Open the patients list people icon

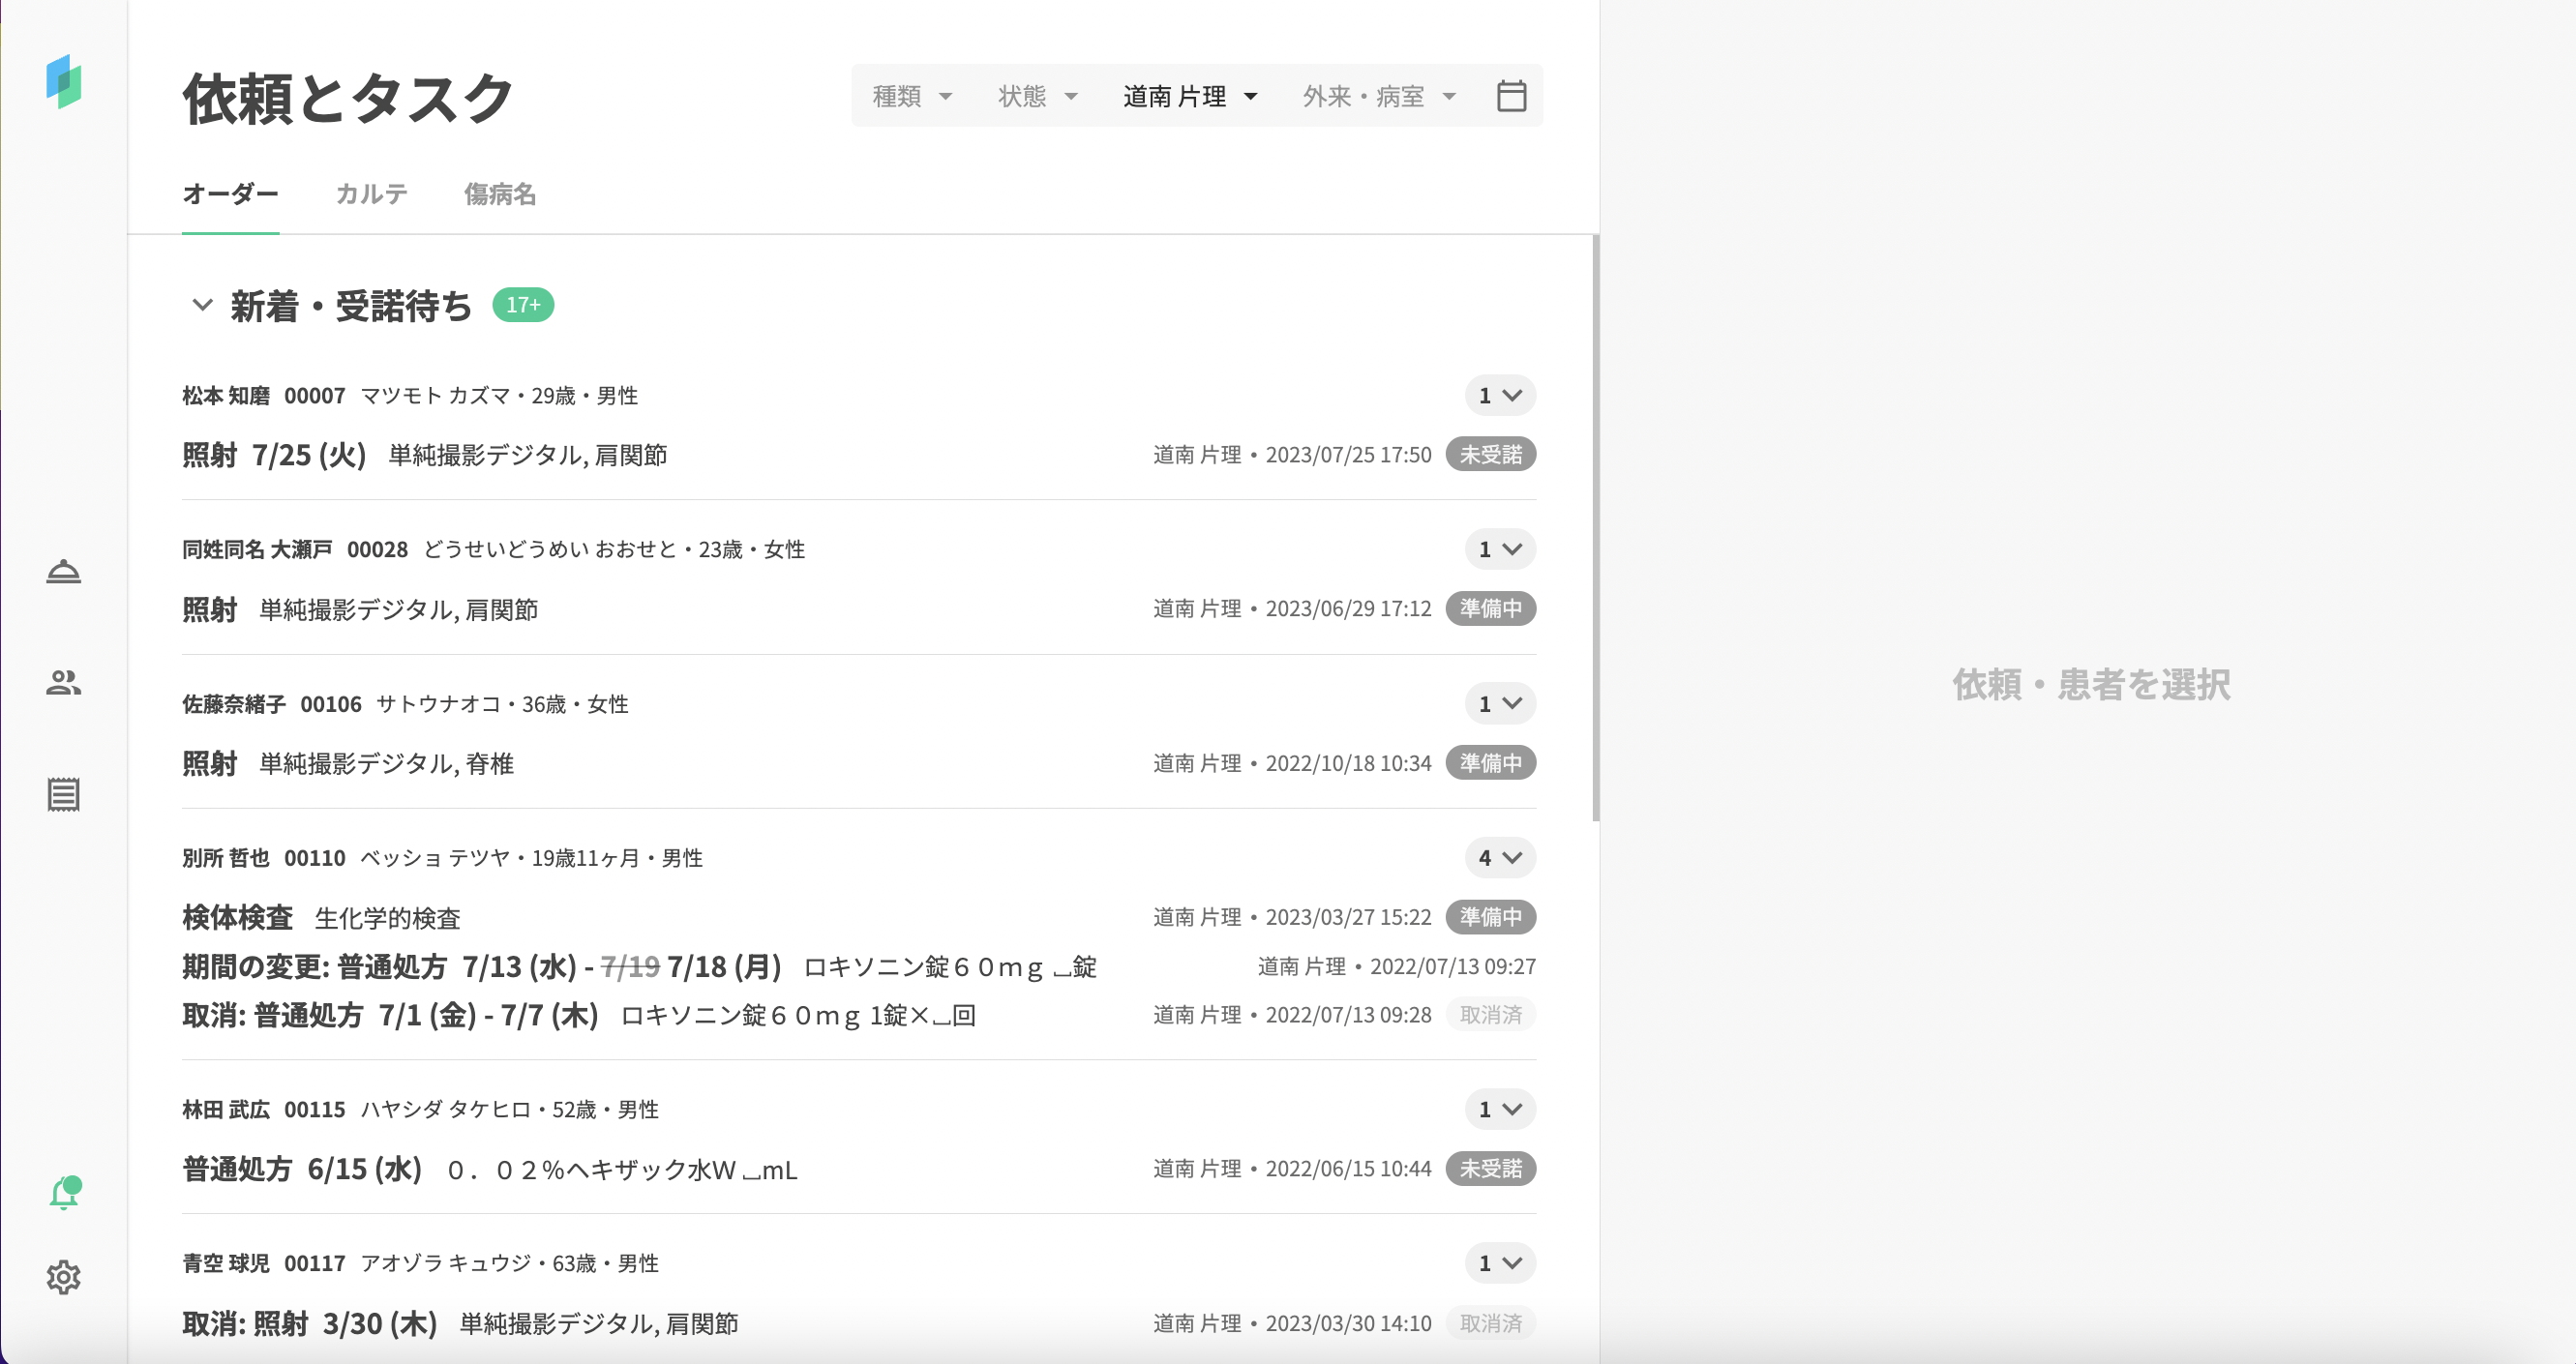pos(63,683)
